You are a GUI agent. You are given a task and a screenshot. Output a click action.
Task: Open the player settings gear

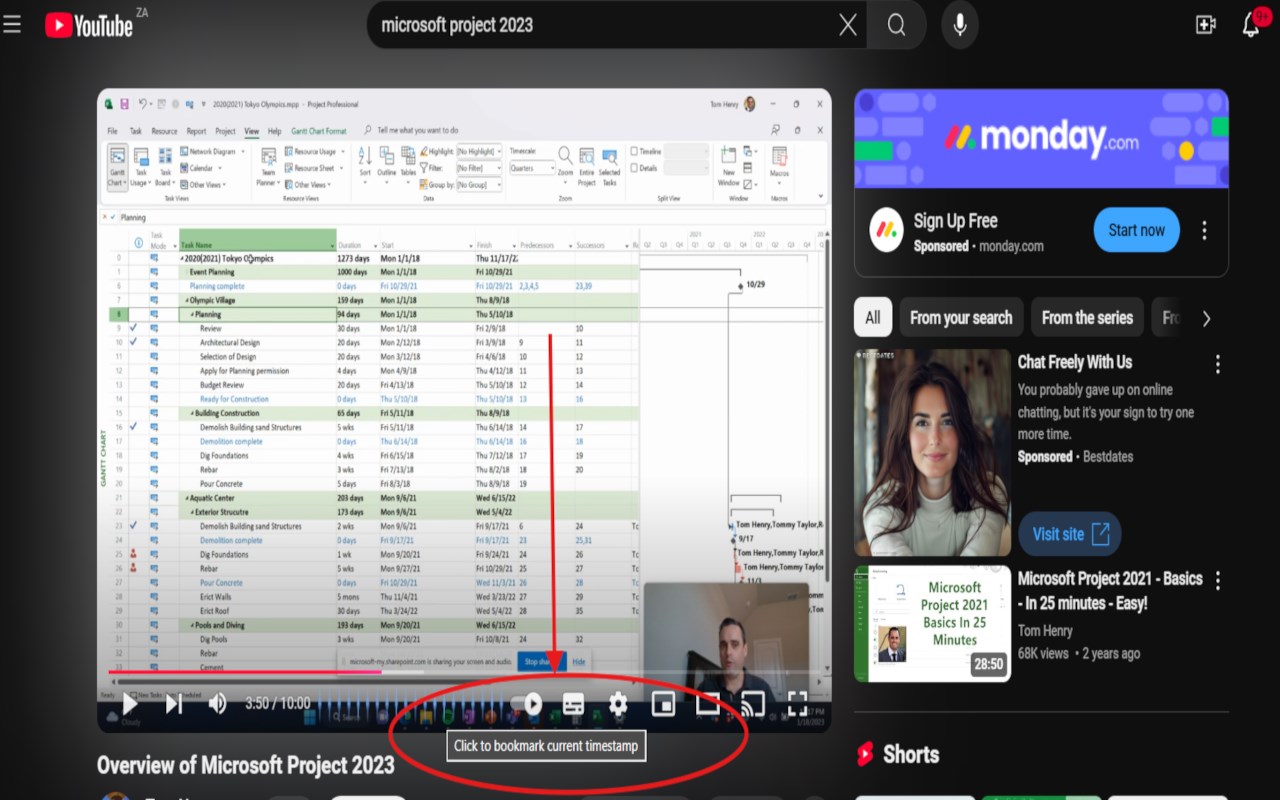click(618, 704)
